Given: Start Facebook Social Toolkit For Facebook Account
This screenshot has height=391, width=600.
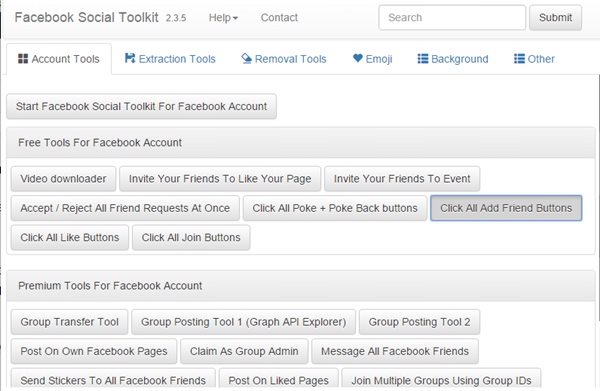Looking at the screenshot, I should click(x=141, y=106).
